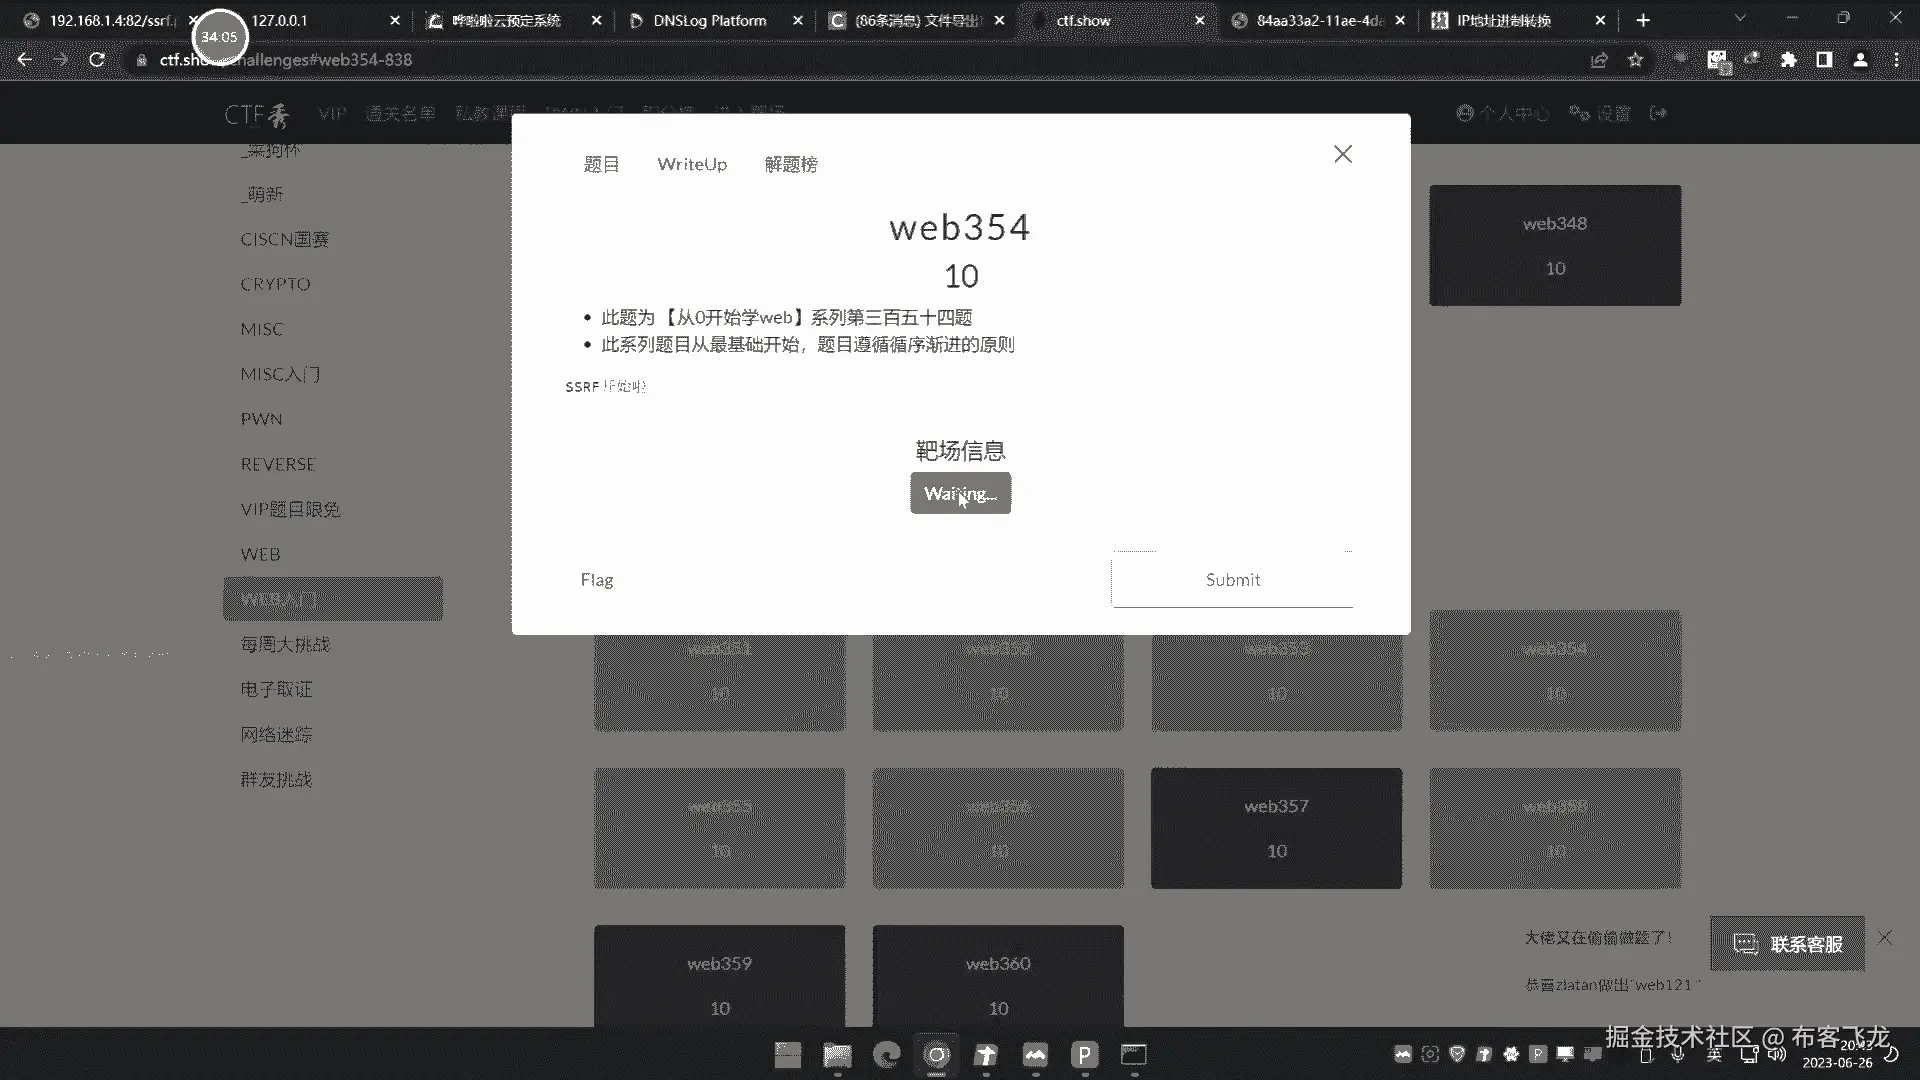
Task: Open Chrome three-dot menu
Action: [1896, 60]
